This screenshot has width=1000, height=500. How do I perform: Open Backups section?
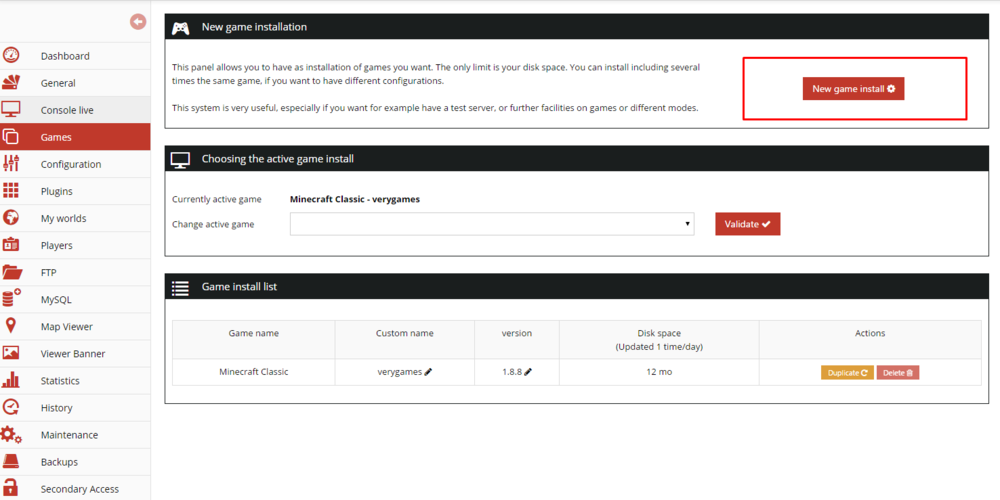59,462
